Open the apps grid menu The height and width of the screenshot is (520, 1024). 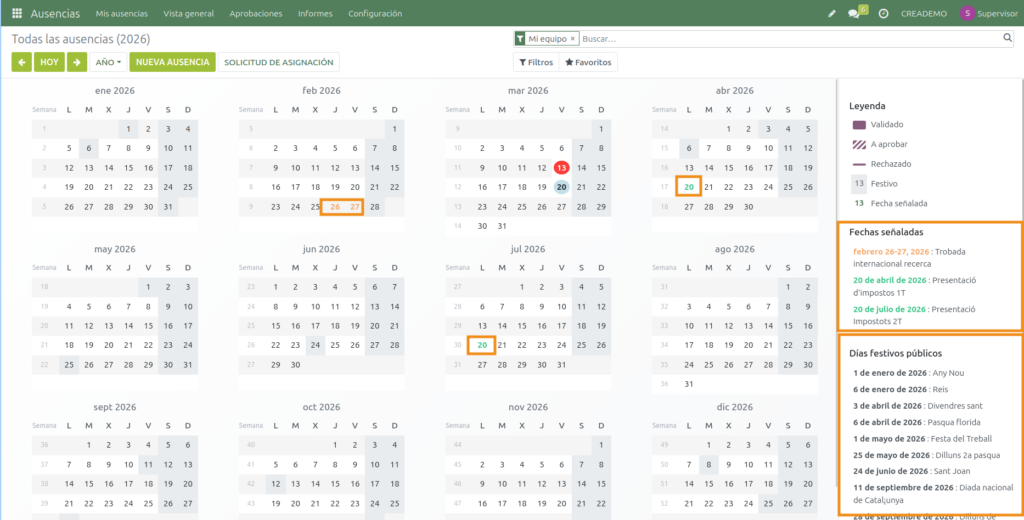coord(16,14)
